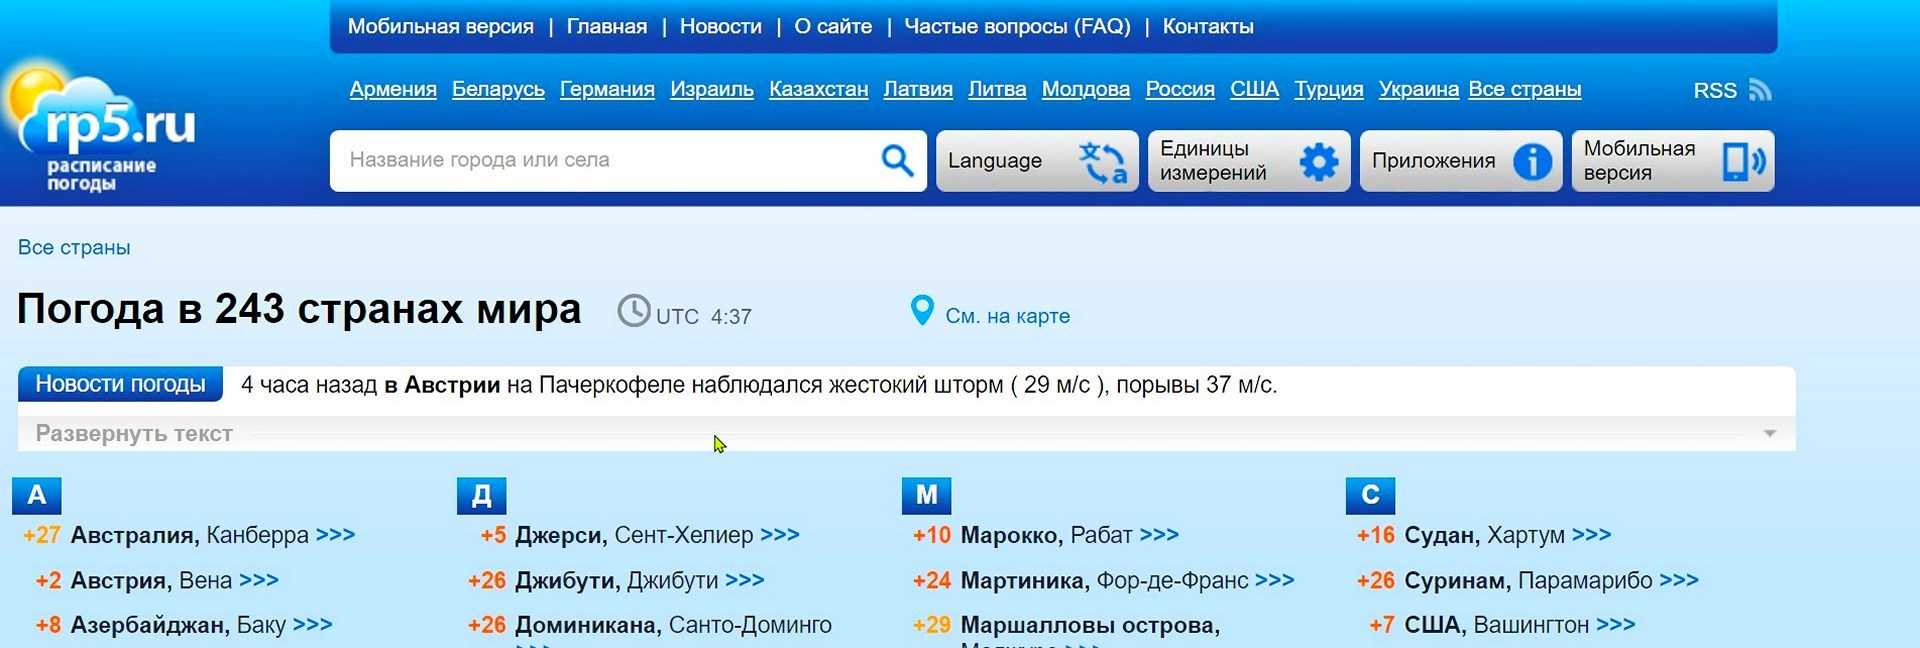Click the RSS feed icon
The height and width of the screenshot is (648, 1920).
[x=1760, y=90]
